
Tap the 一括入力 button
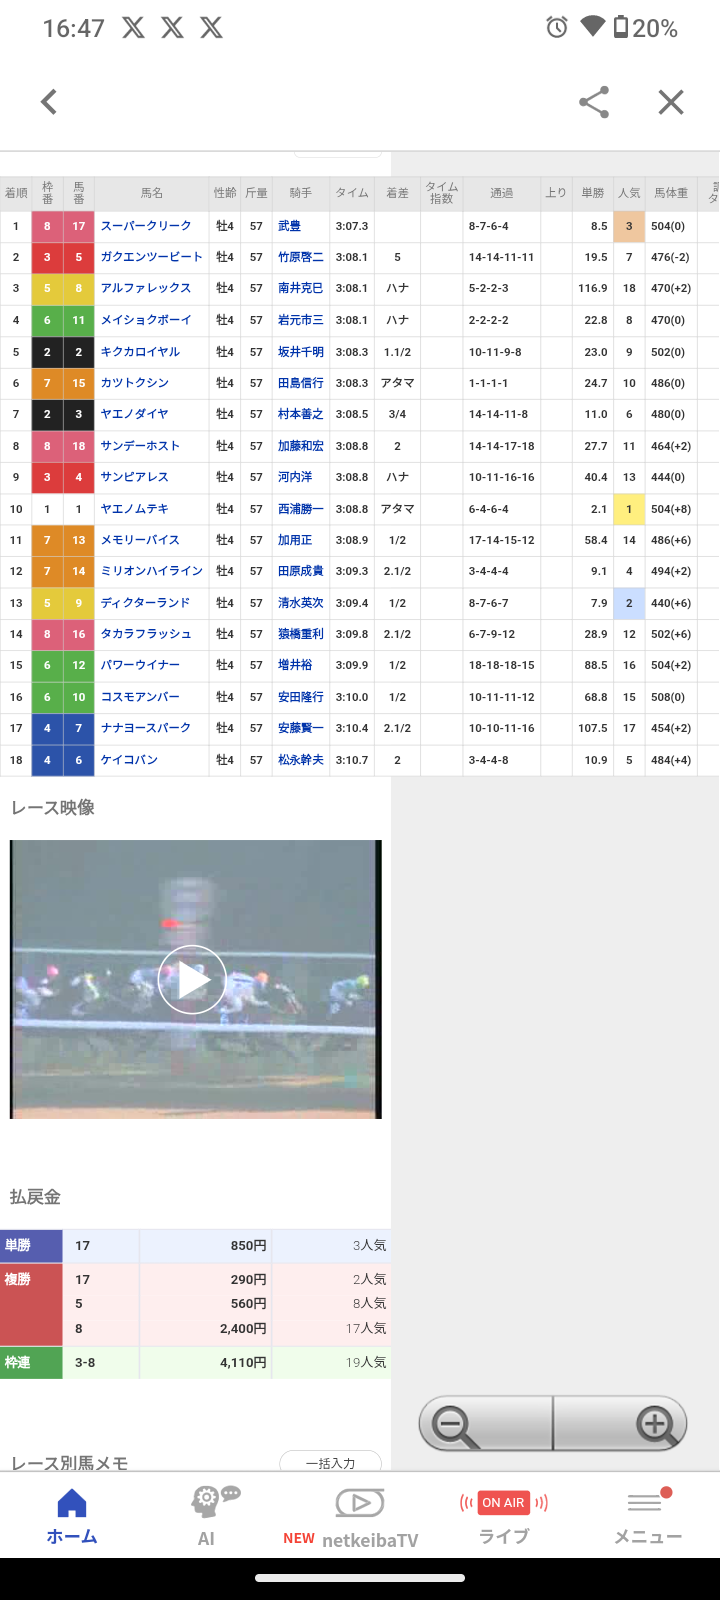330,1462
